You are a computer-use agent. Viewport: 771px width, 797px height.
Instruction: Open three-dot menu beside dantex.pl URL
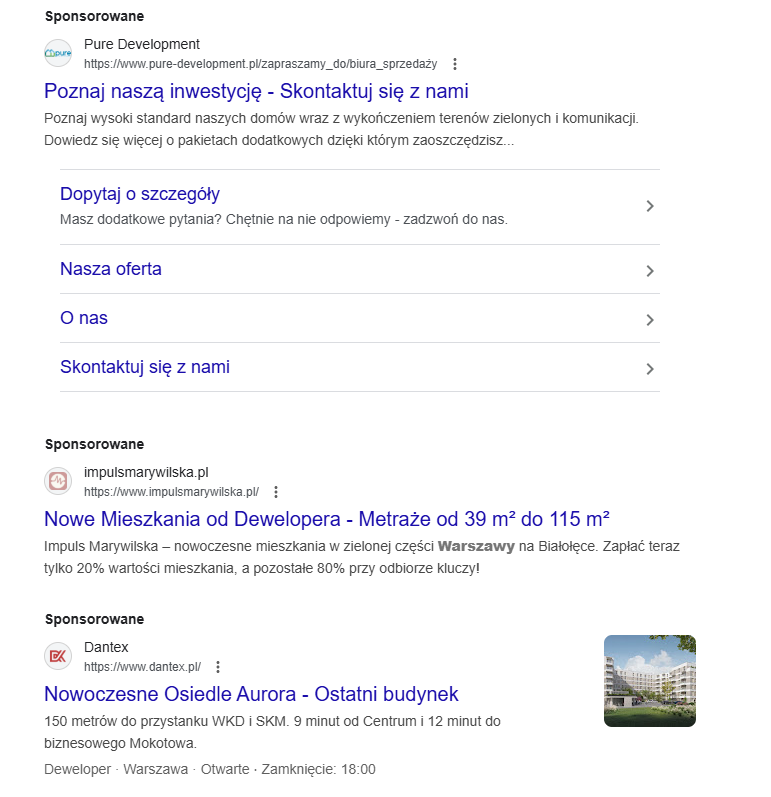[x=218, y=667]
